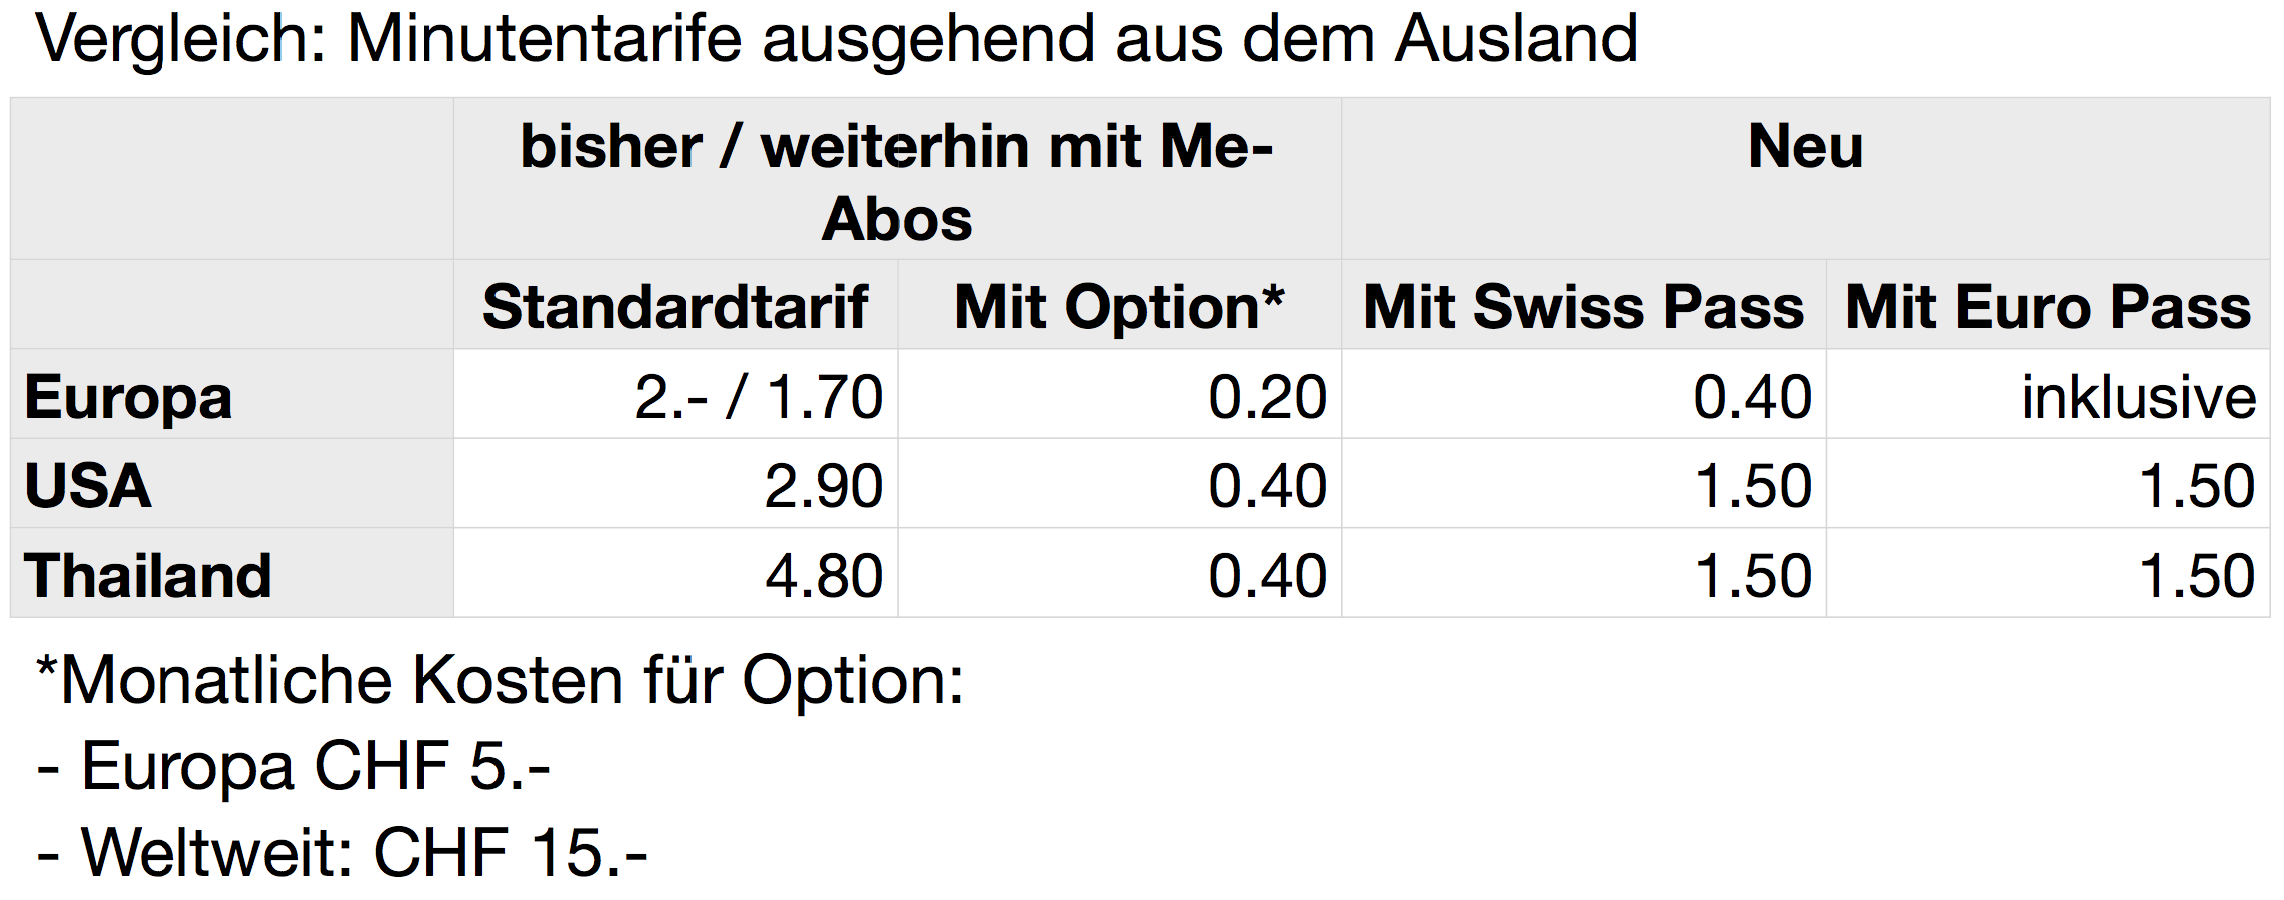Click the 'USA' row label
Screen dimensions: 2284x900
(x=88, y=486)
